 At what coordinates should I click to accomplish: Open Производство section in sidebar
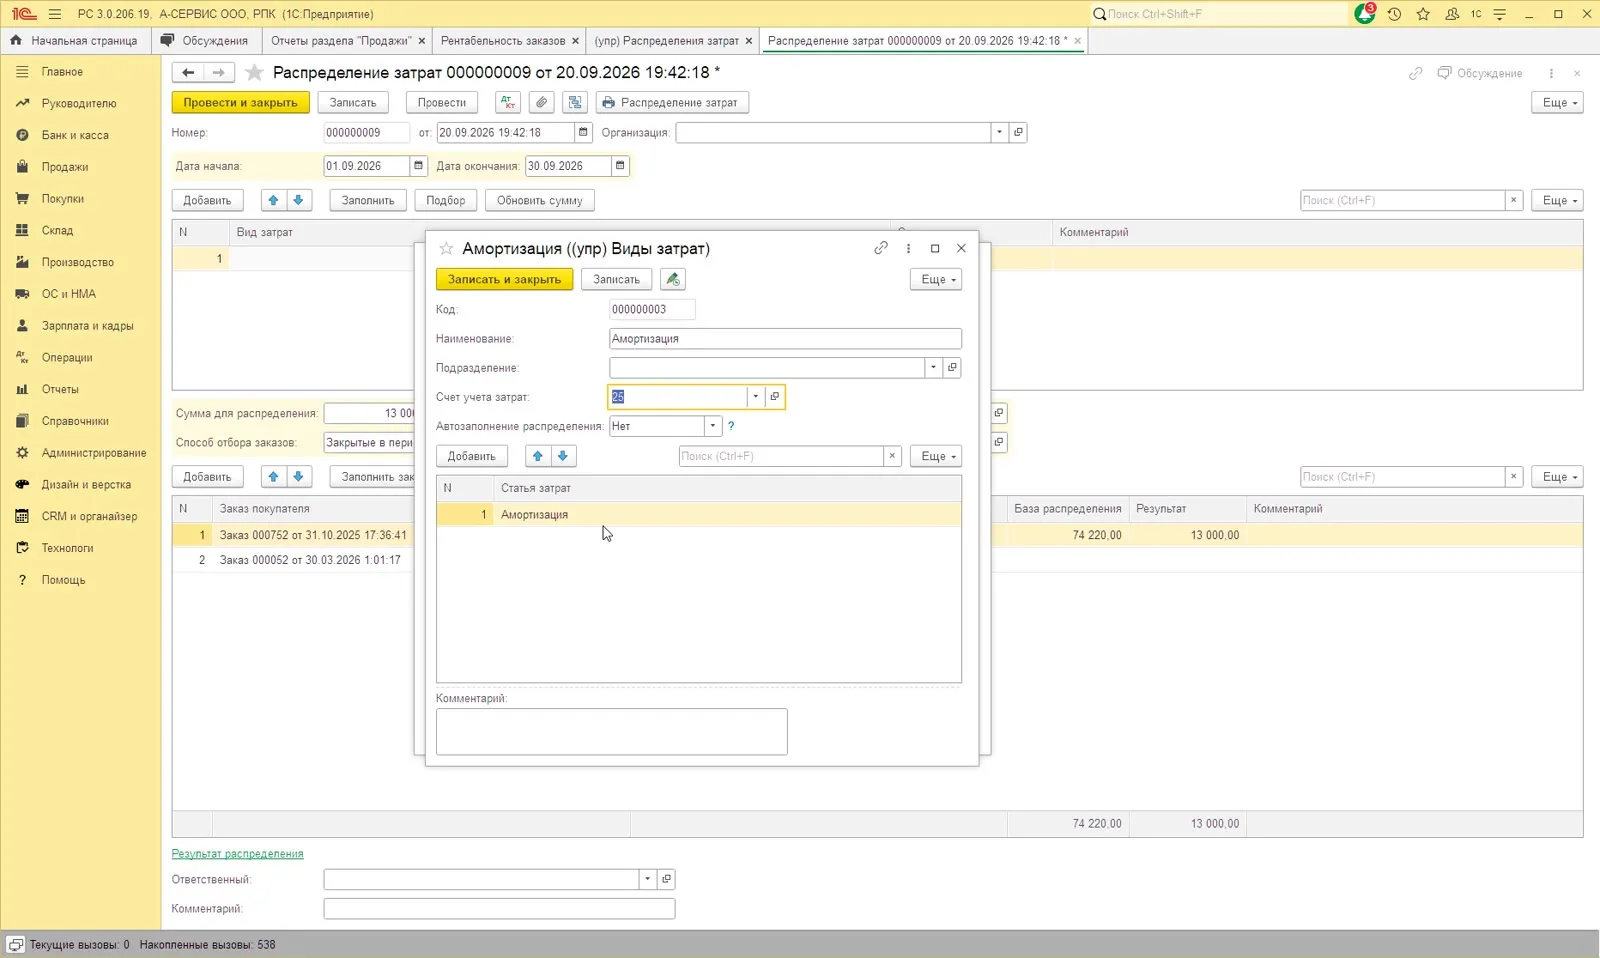[78, 262]
